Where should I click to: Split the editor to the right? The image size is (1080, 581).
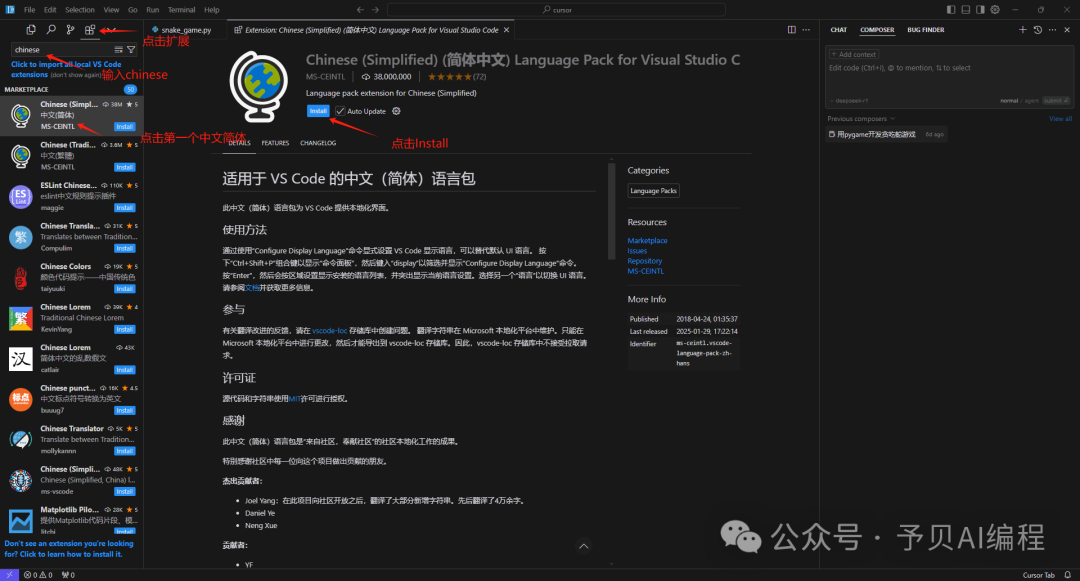[791, 30]
